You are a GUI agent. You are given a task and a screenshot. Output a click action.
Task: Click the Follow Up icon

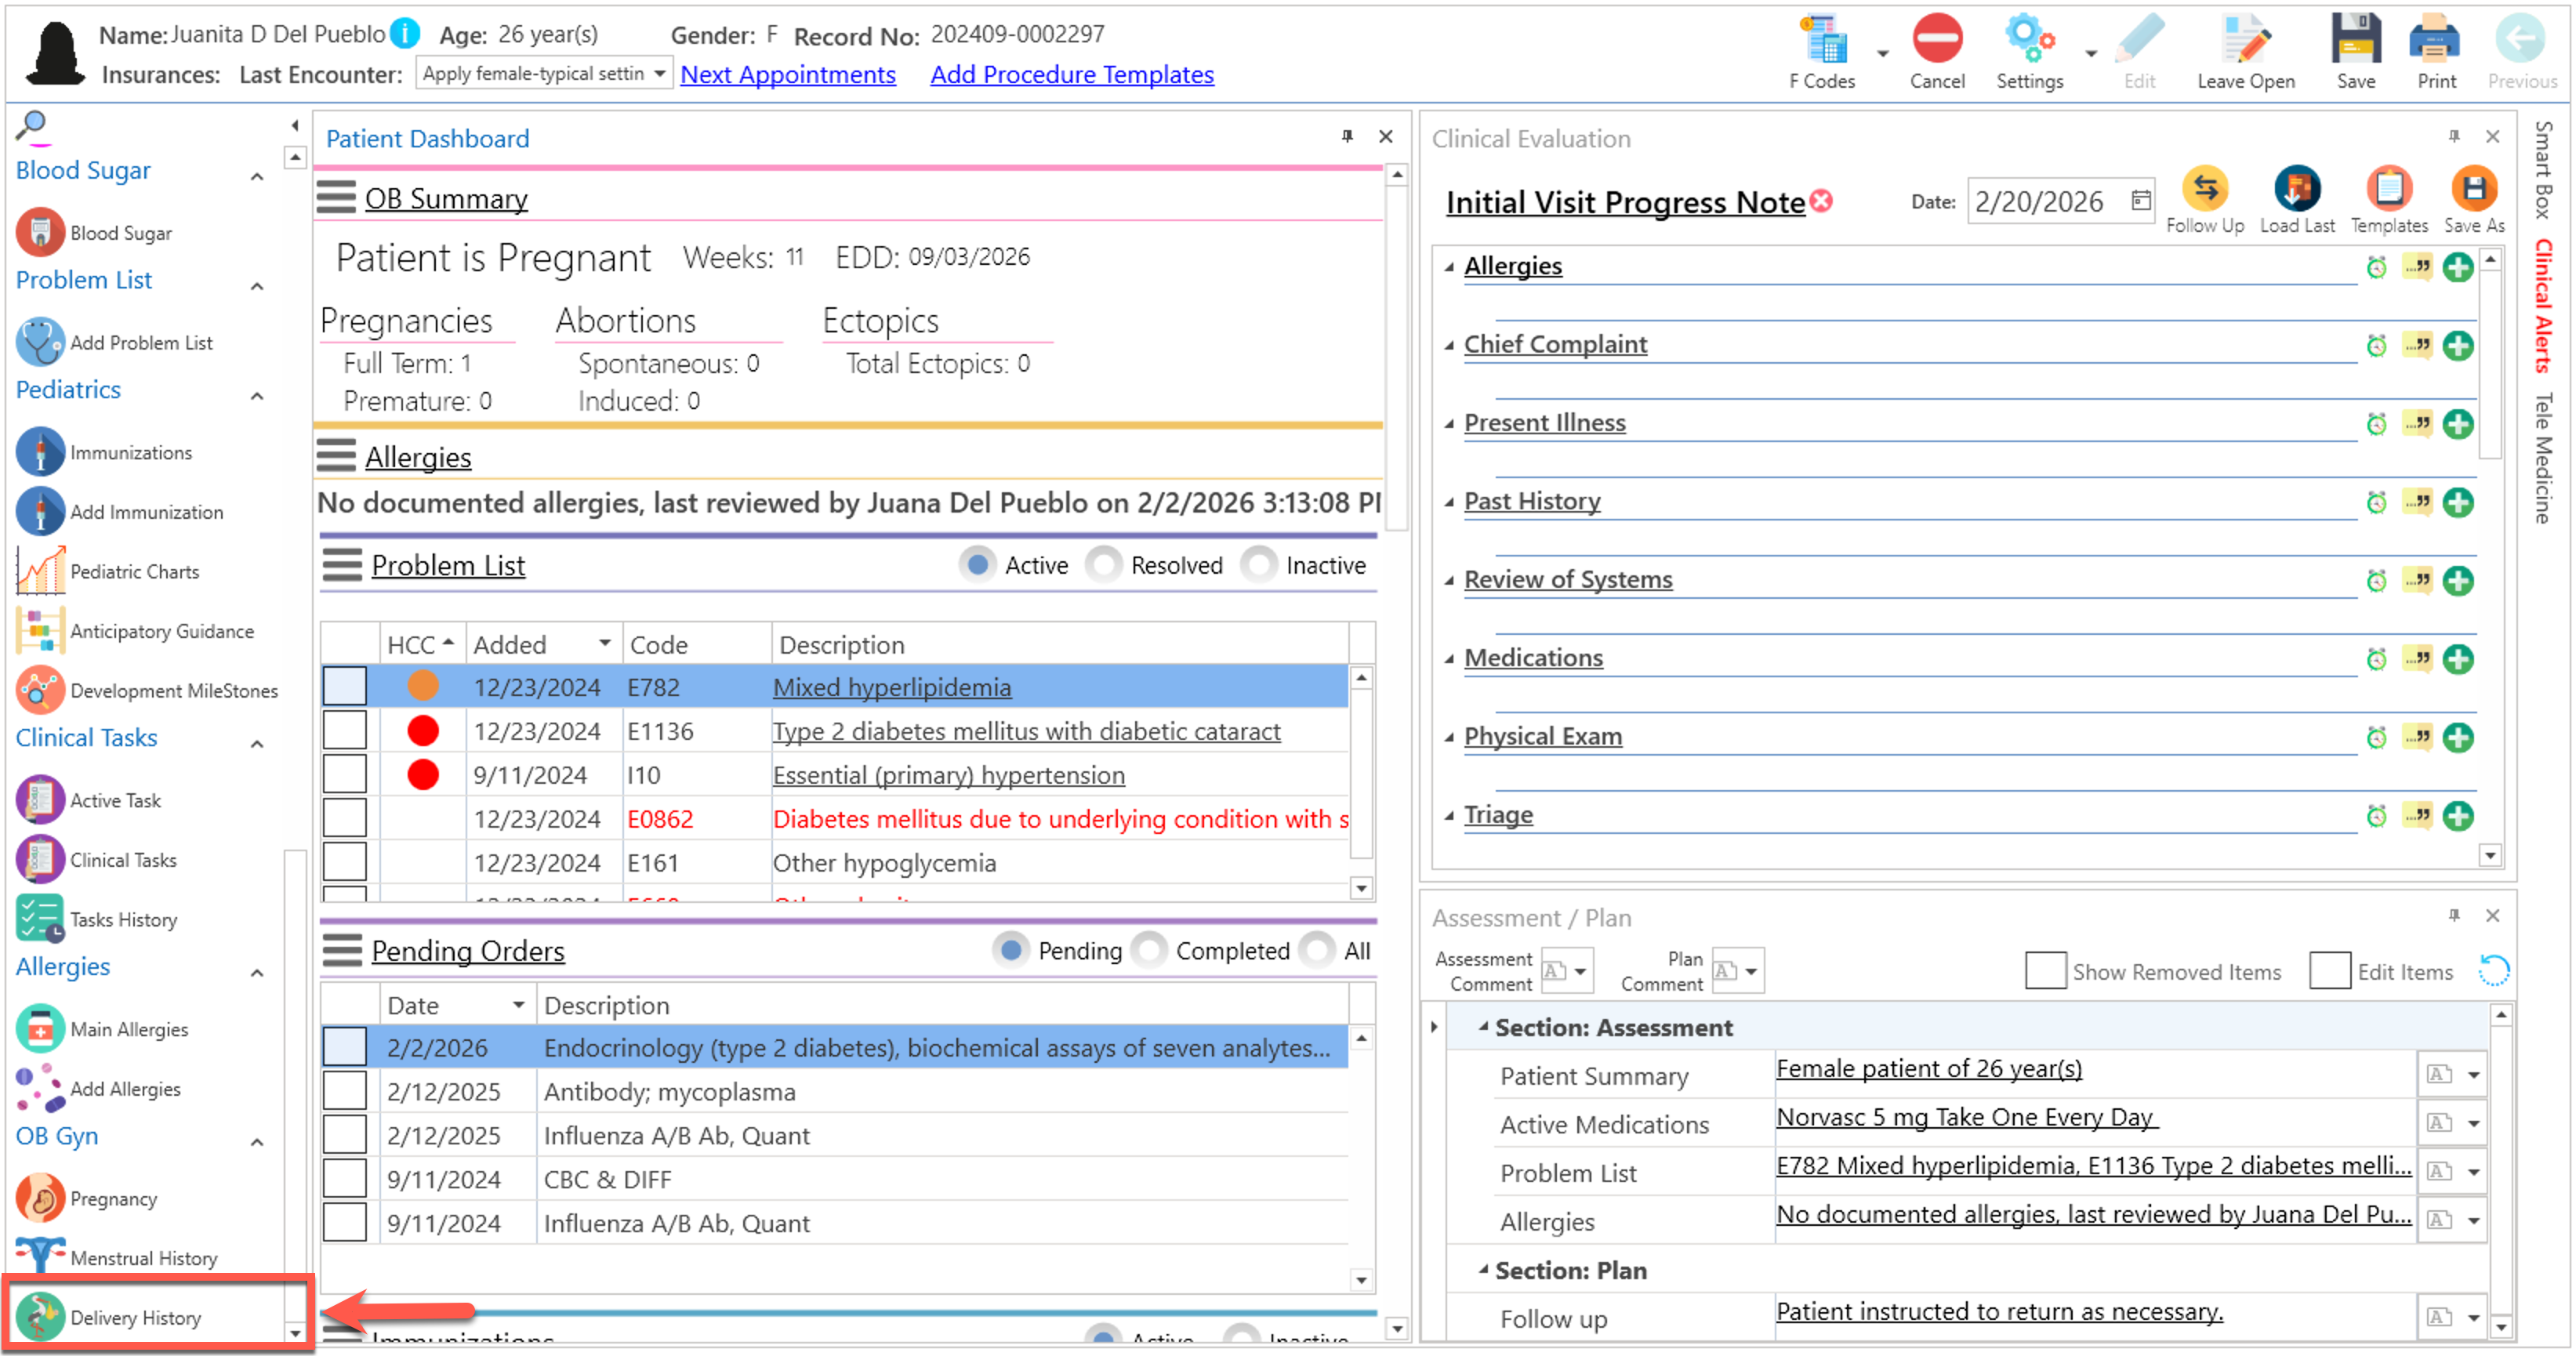pyautogui.click(x=2205, y=190)
